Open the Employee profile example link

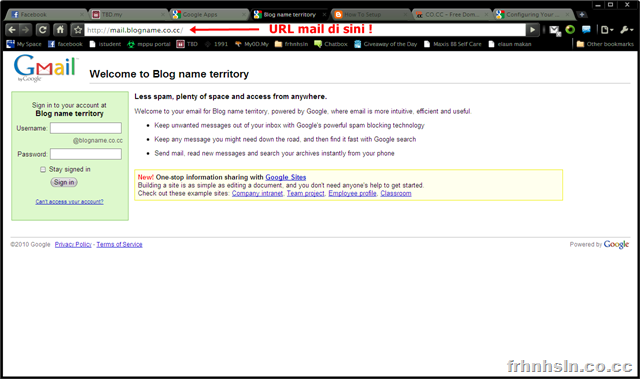click(x=353, y=193)
